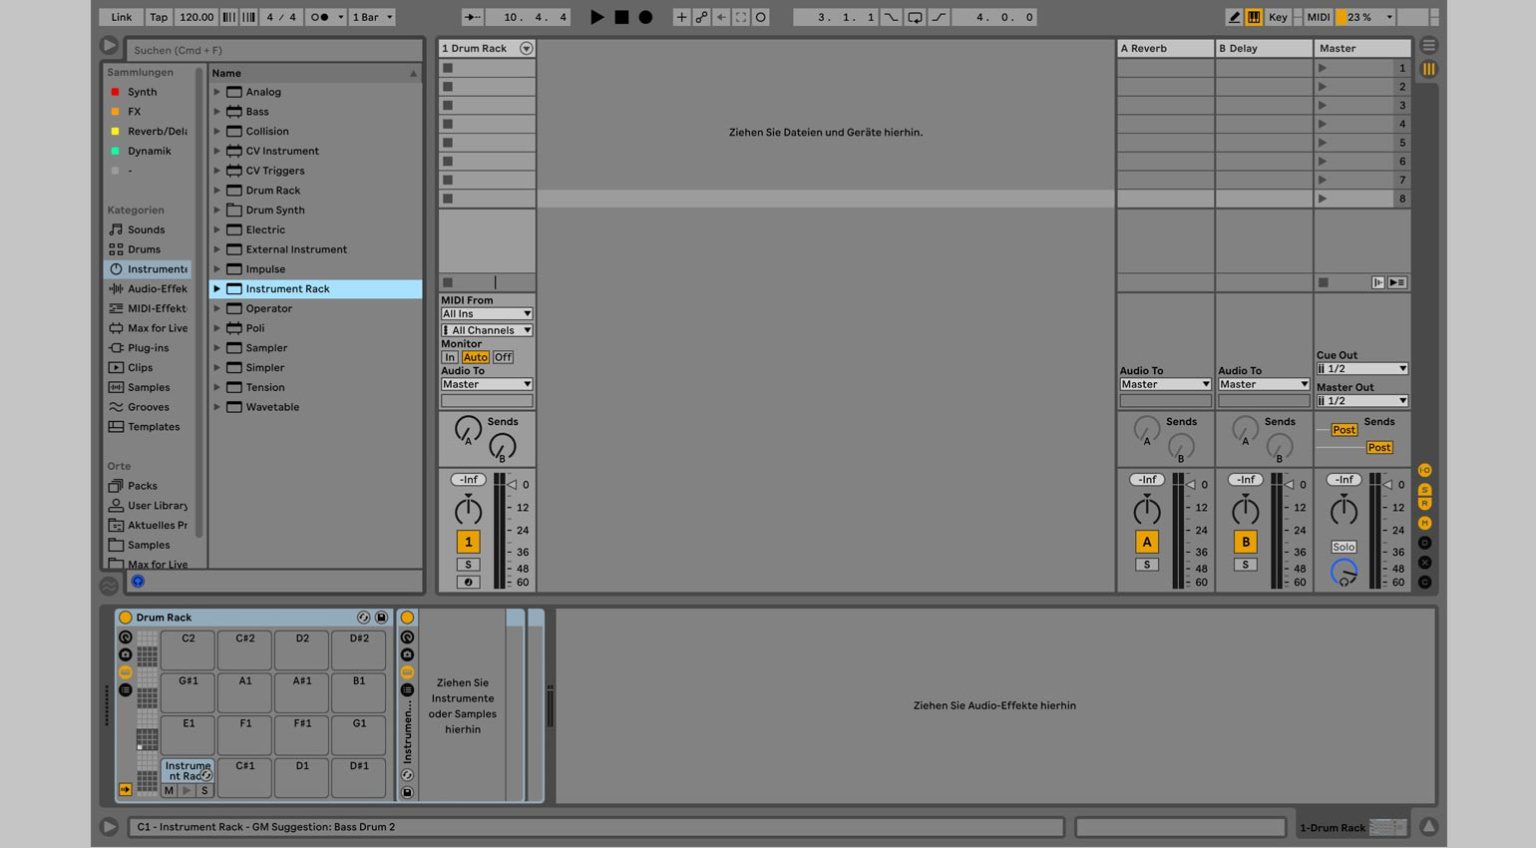Open the 1 Bar quantization dropdown
This screenshot has width=1536, height=848.
point(371,17)
